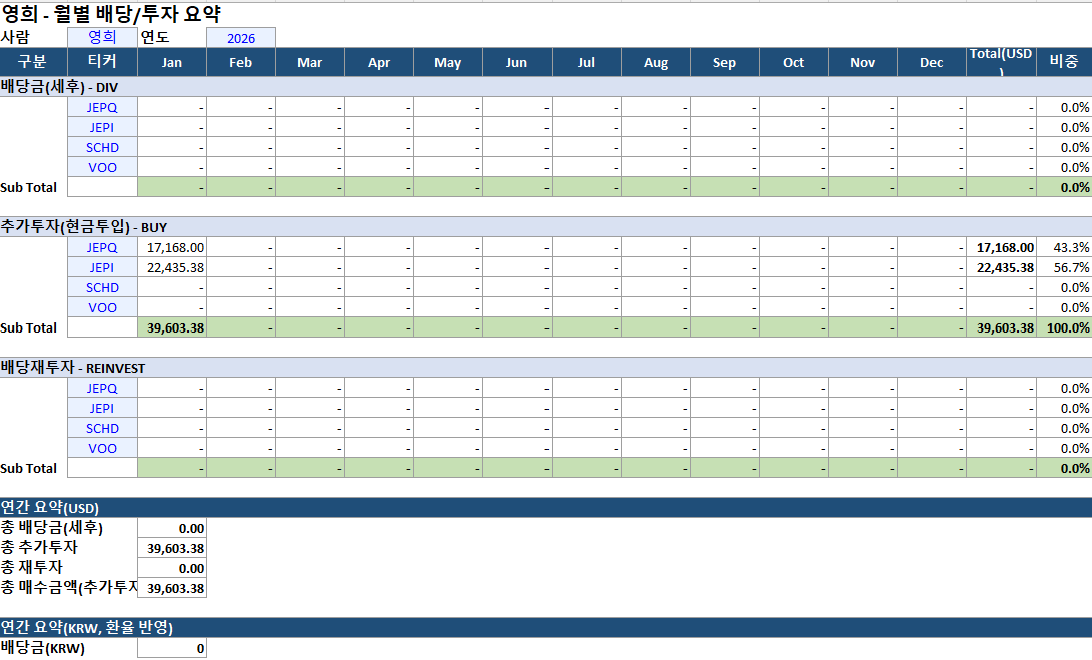The height and width of the screenshot is (660, 1092).
Task: Click the 티커 column header
Action: pos(102,62)
